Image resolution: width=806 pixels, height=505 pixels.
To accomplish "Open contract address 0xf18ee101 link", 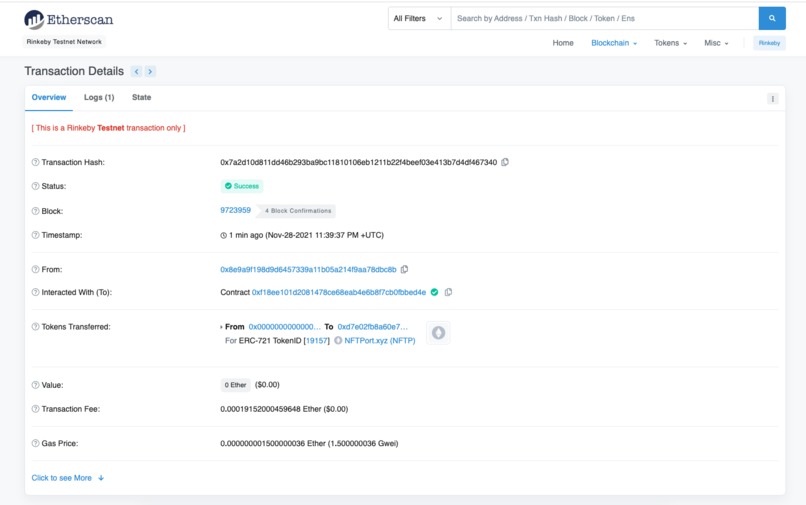I will pyautogui.click(x=339, y=292).
